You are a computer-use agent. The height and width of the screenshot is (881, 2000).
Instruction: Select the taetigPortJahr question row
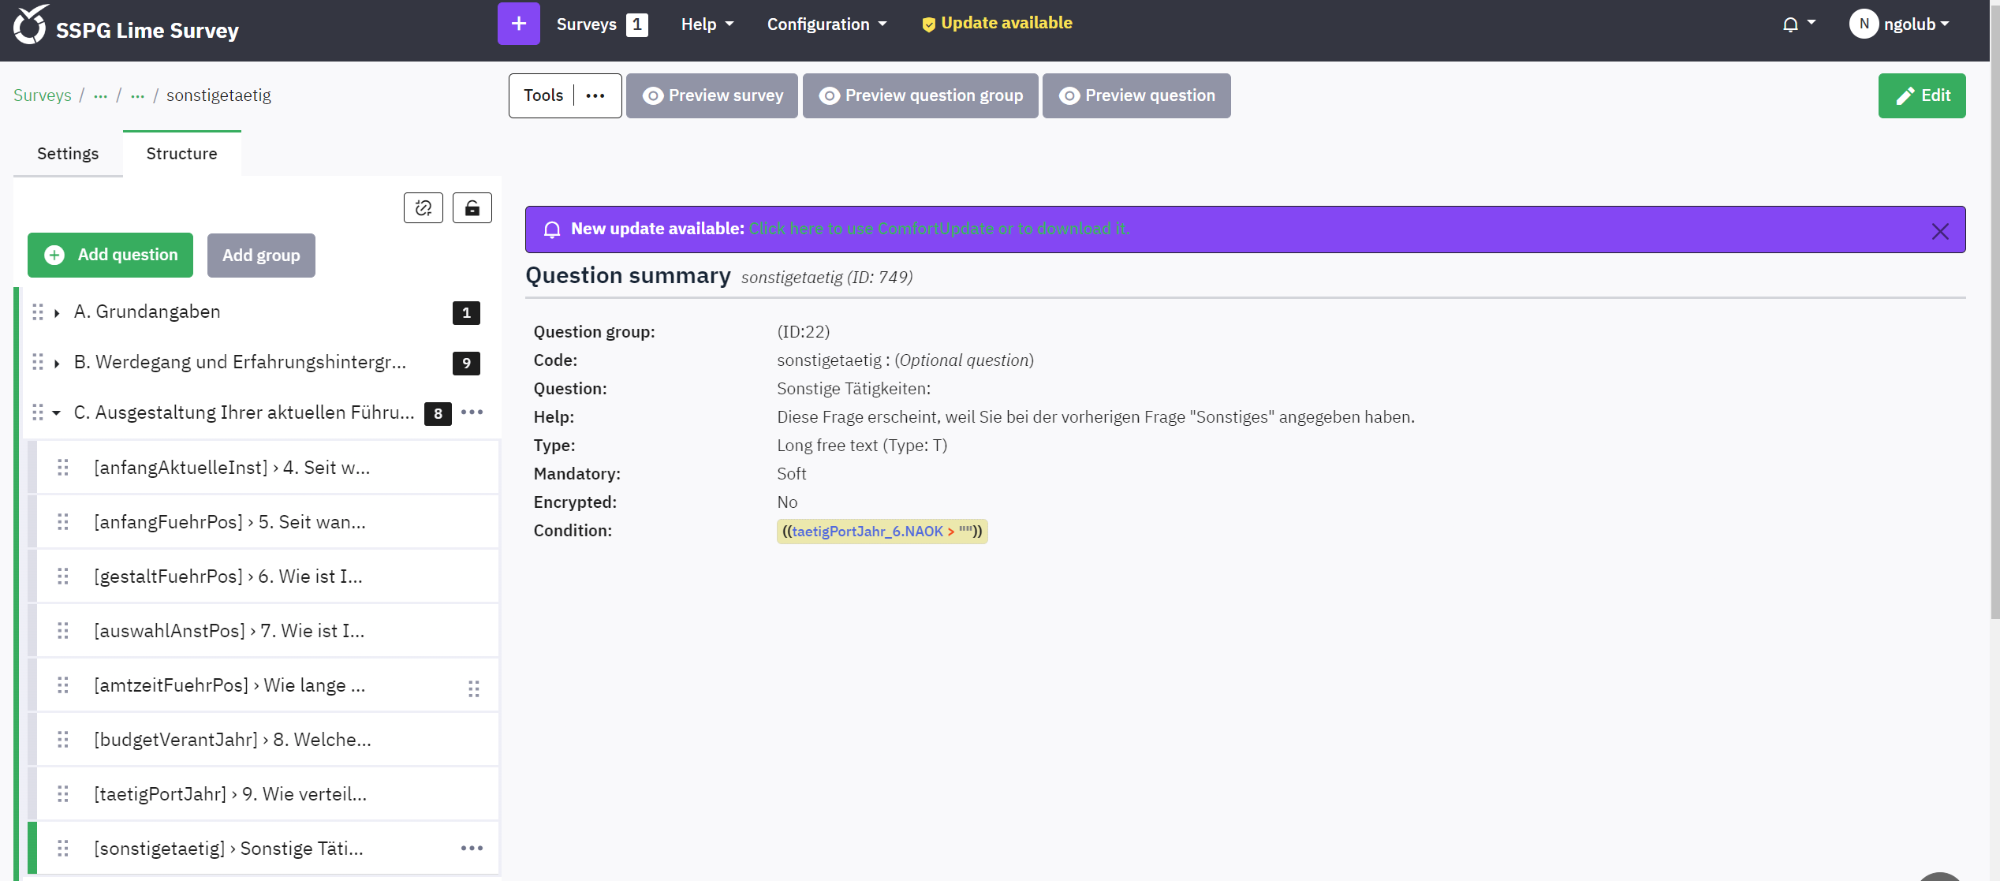pos(267,794)
